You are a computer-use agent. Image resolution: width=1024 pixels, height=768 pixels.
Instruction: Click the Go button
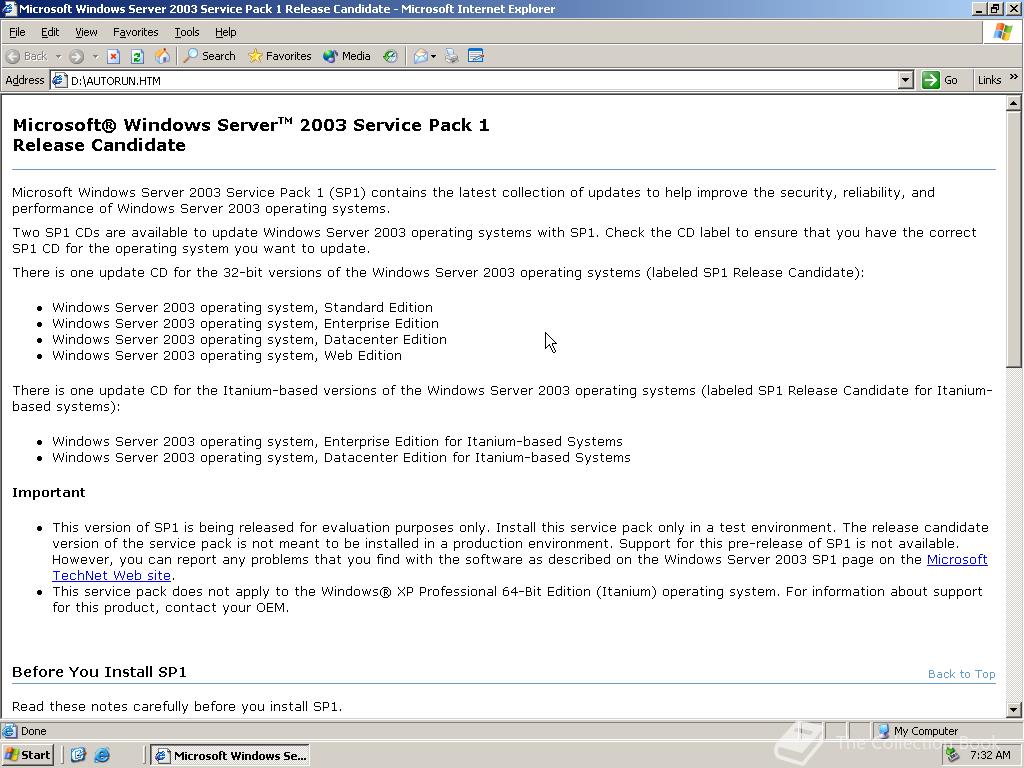(x=940, y=80)
